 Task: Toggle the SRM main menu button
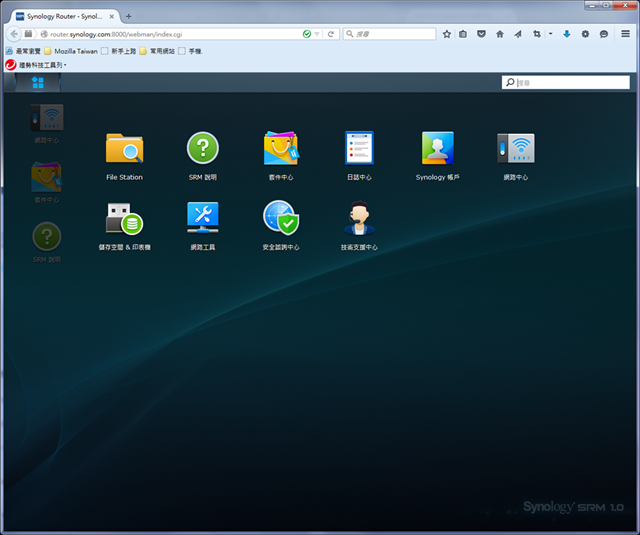click(38, 82)
